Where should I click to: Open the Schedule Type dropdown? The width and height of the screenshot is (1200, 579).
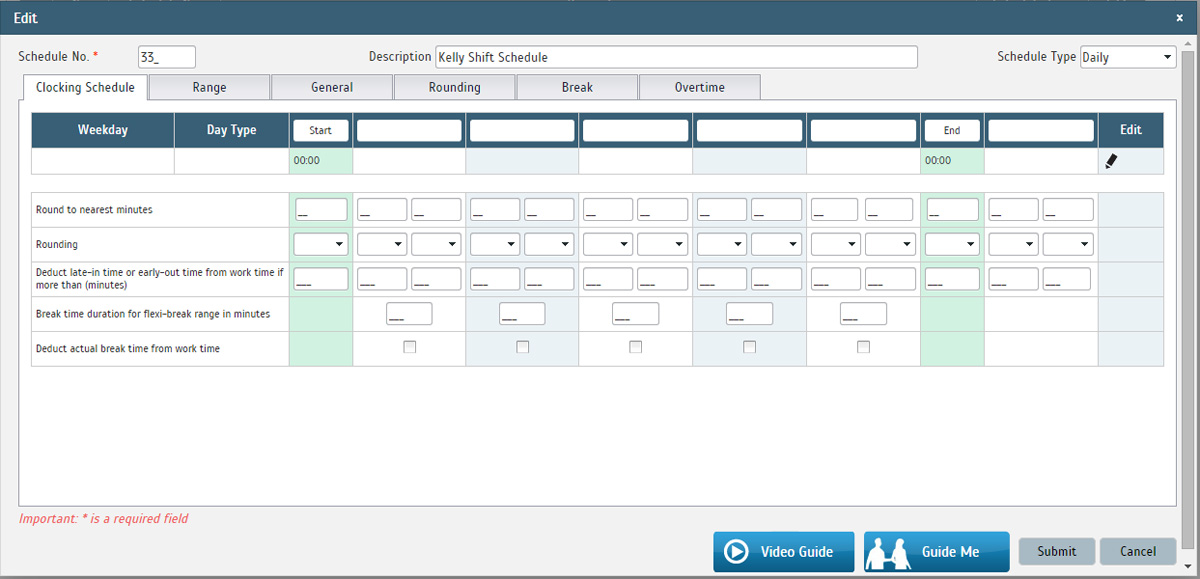[1127, 57]
